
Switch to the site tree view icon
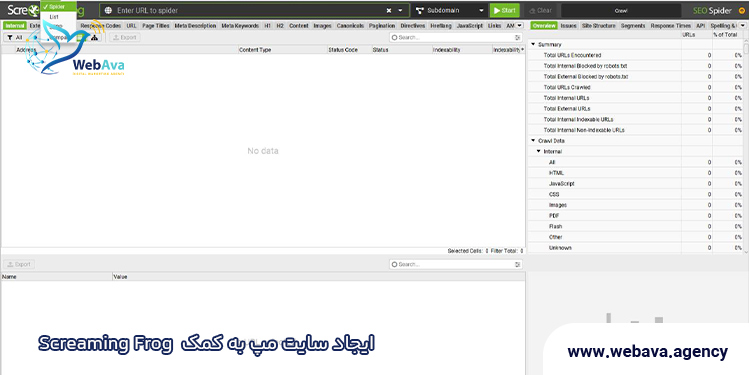[94, 37]
